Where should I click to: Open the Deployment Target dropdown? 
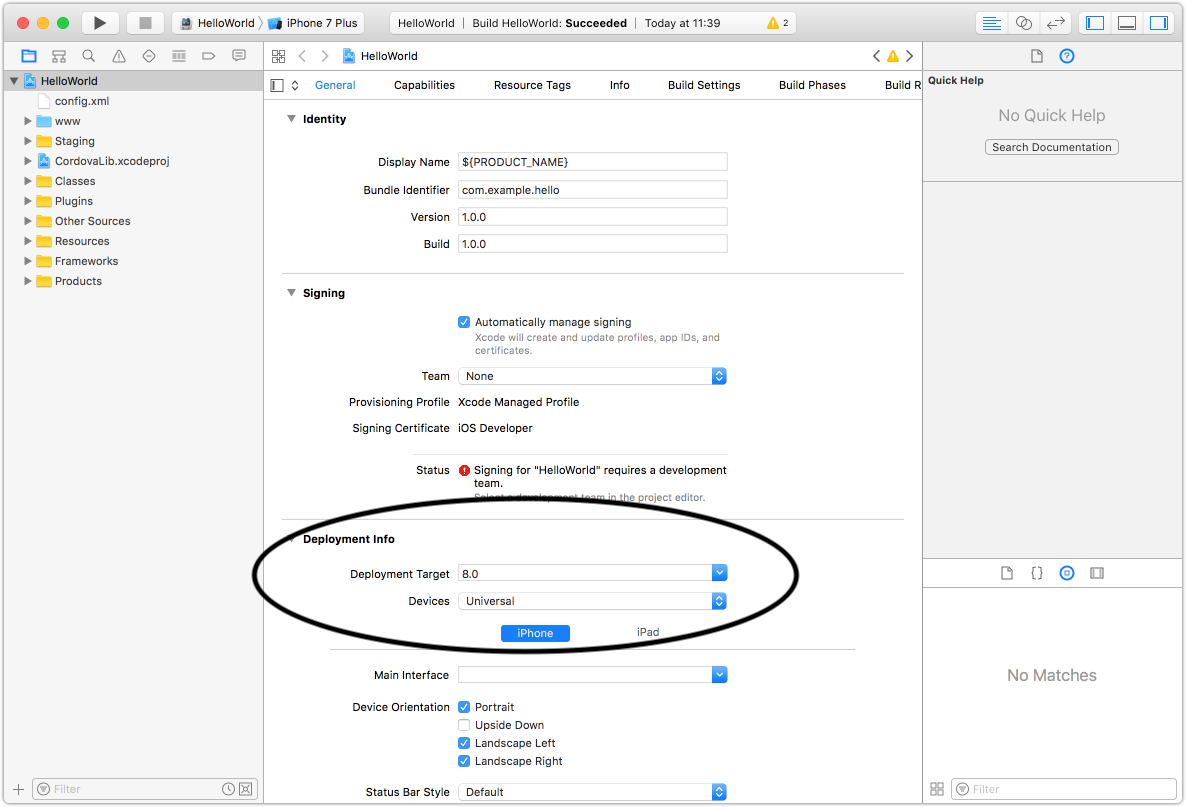(719, 572)
